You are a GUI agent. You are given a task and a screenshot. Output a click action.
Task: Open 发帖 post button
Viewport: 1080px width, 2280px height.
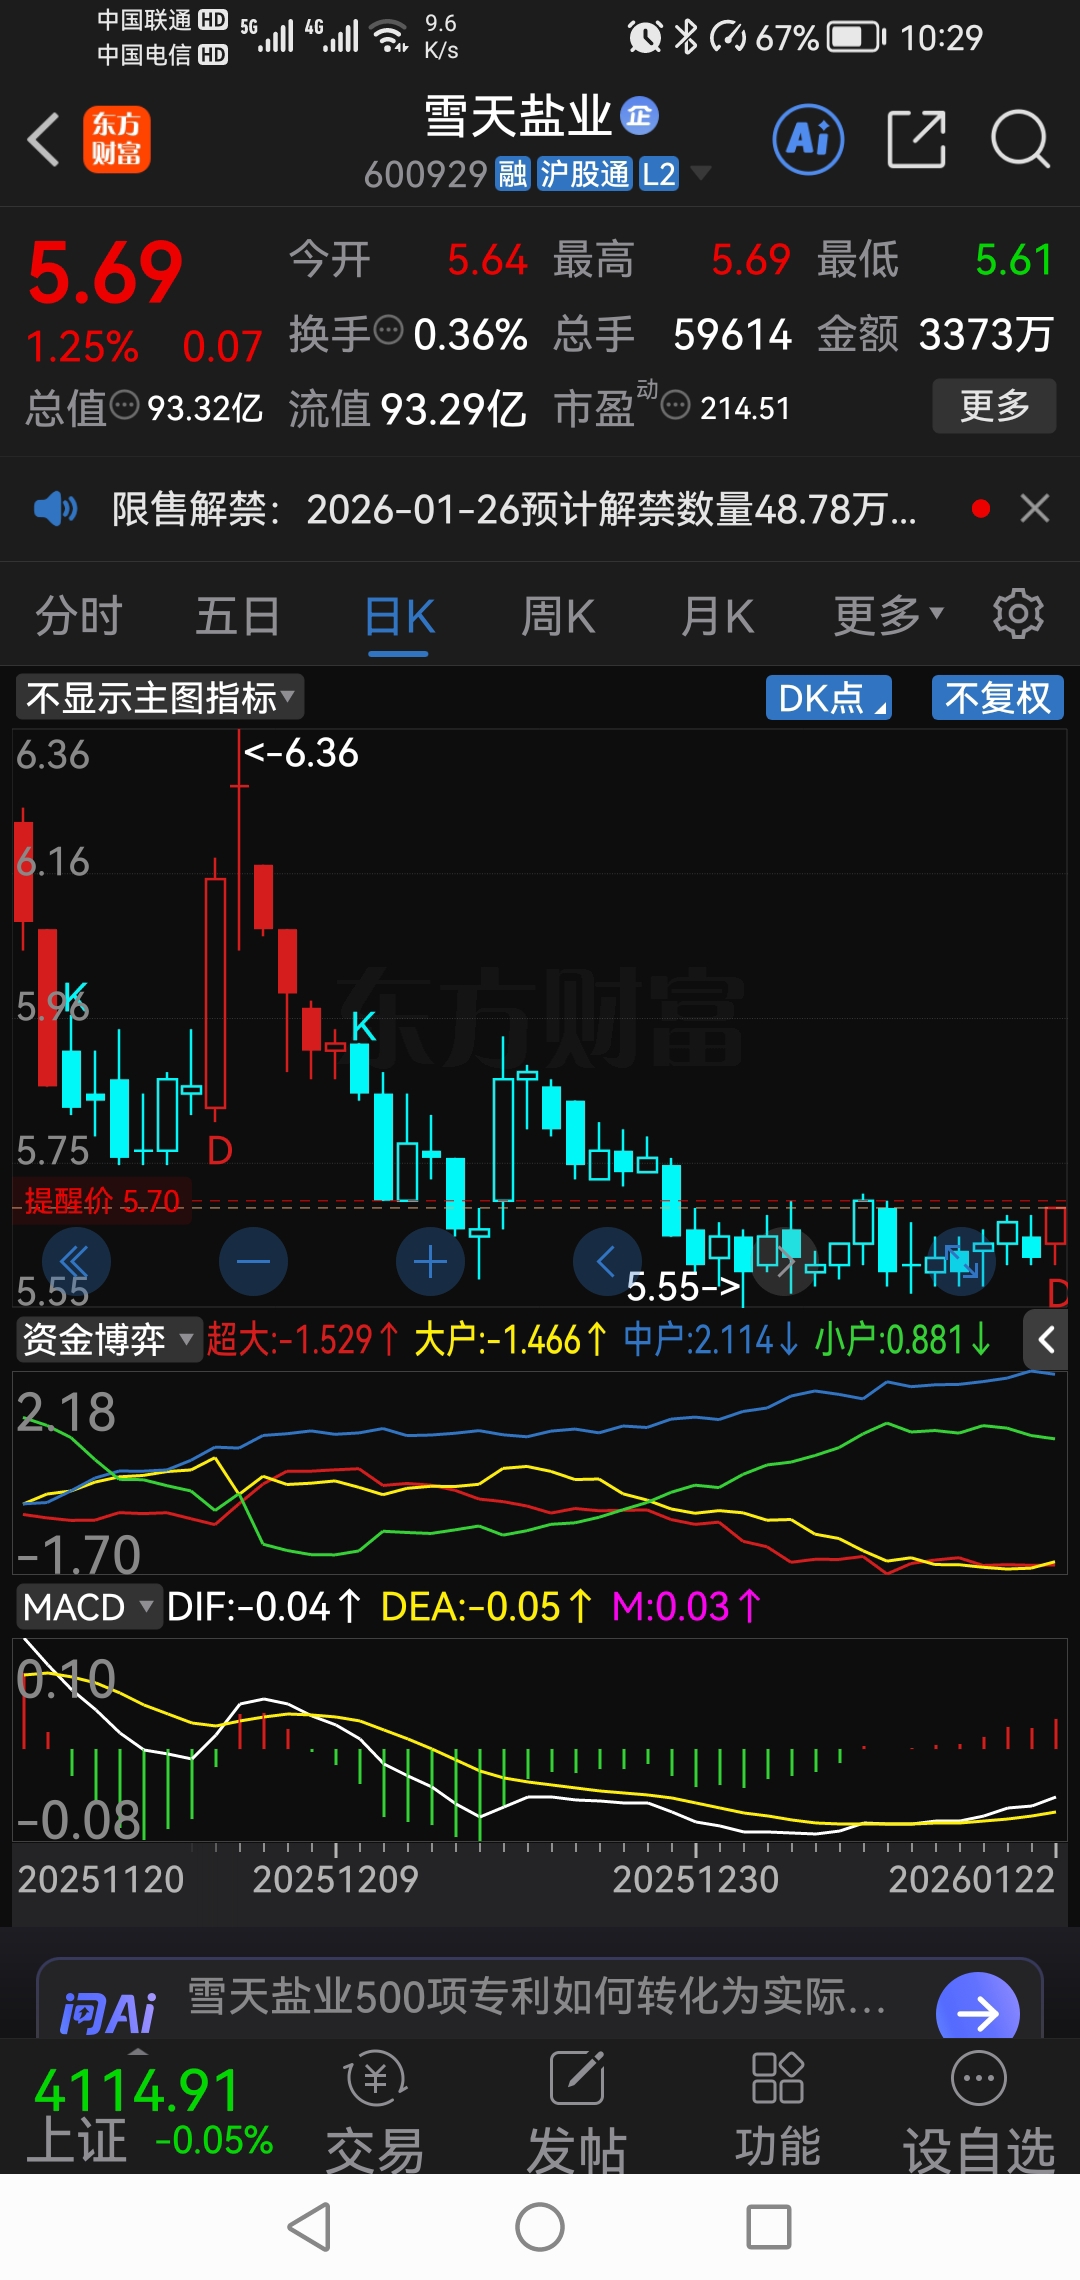coord(577,2111)
